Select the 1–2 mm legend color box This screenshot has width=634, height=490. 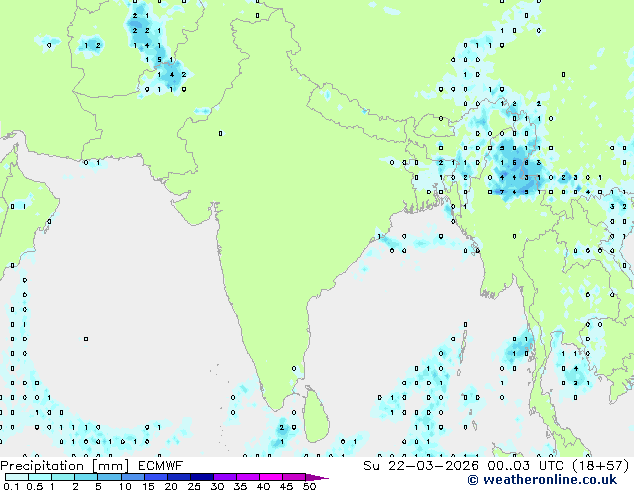[x=63, y=477]
